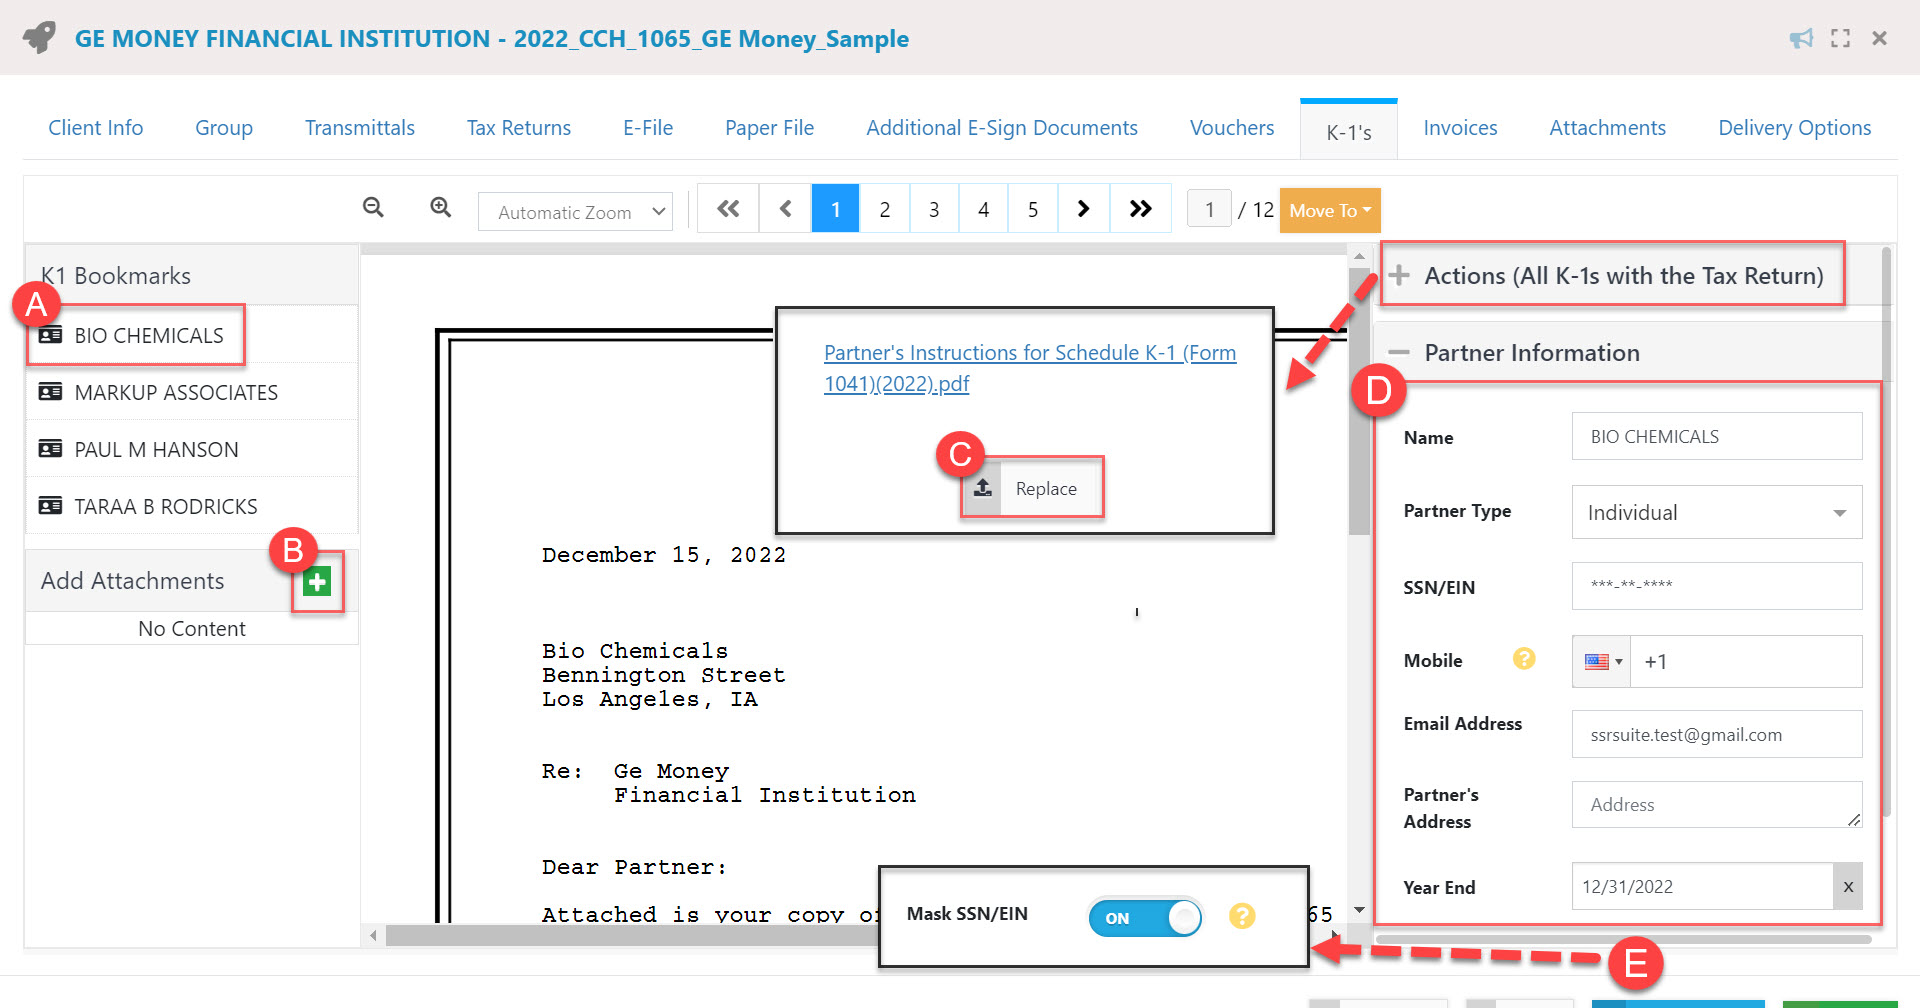Open the Automatic Zoom dropdown
The width and height of the screenshot is (1920, 1008).
pyautogui.click(x=575, y=212)
